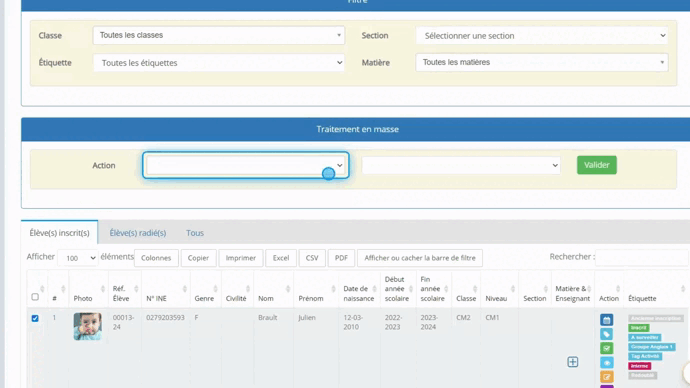
Task: Click the Colonnes button
Action: (156, 258)
